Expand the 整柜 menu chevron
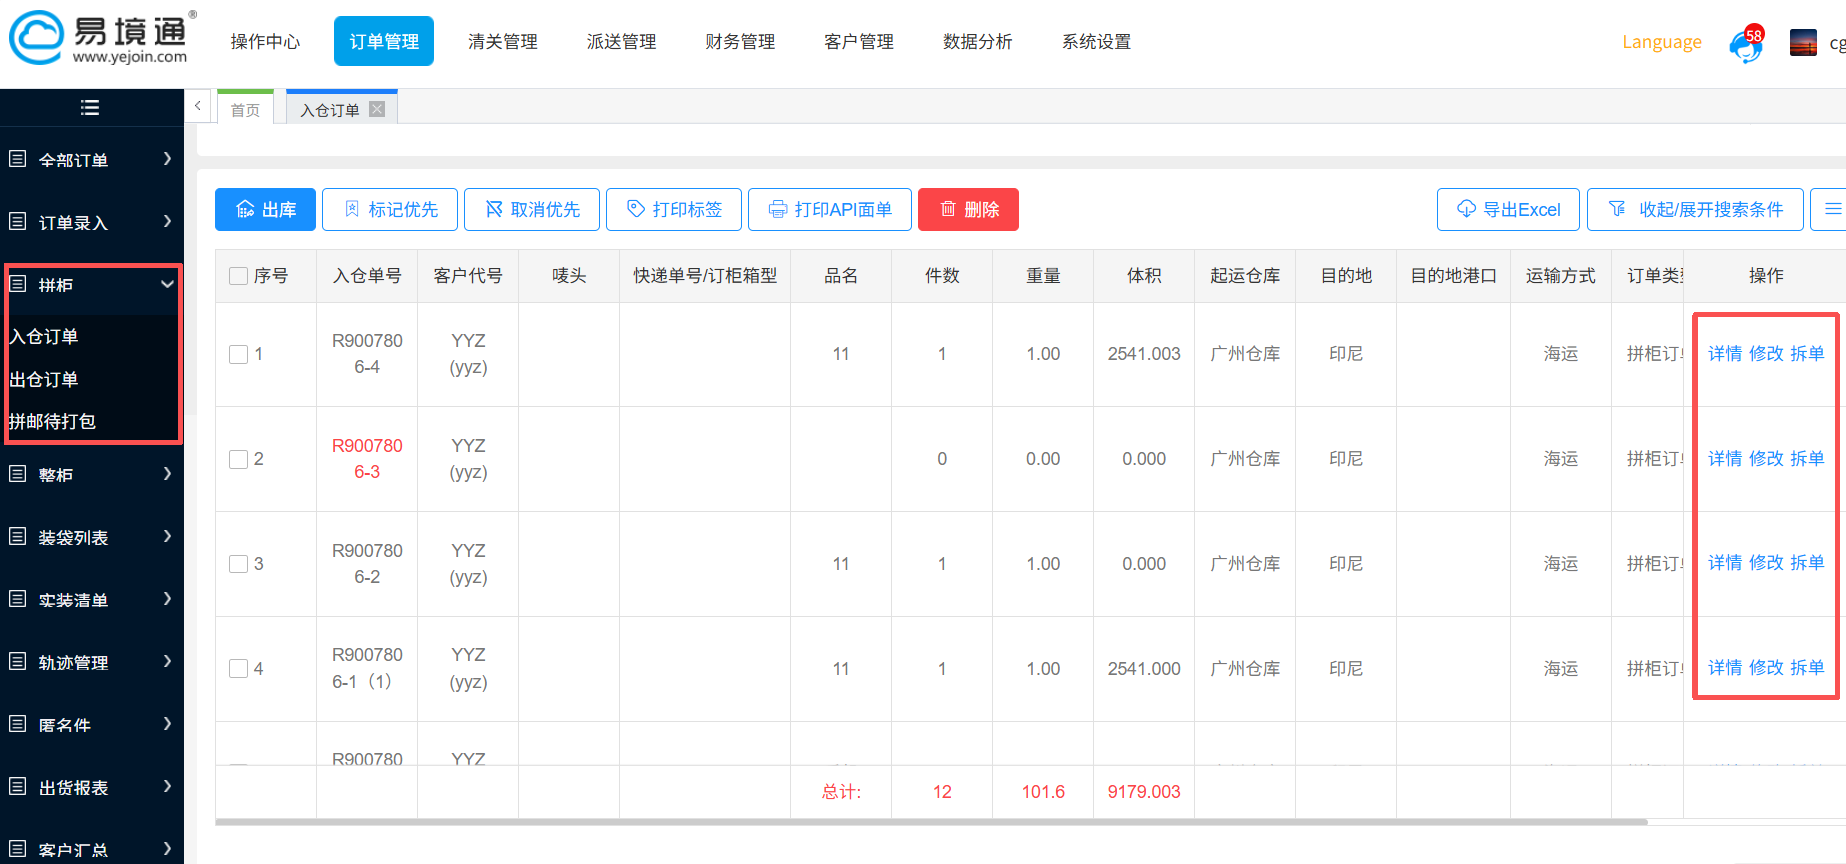 coord(167,474)
